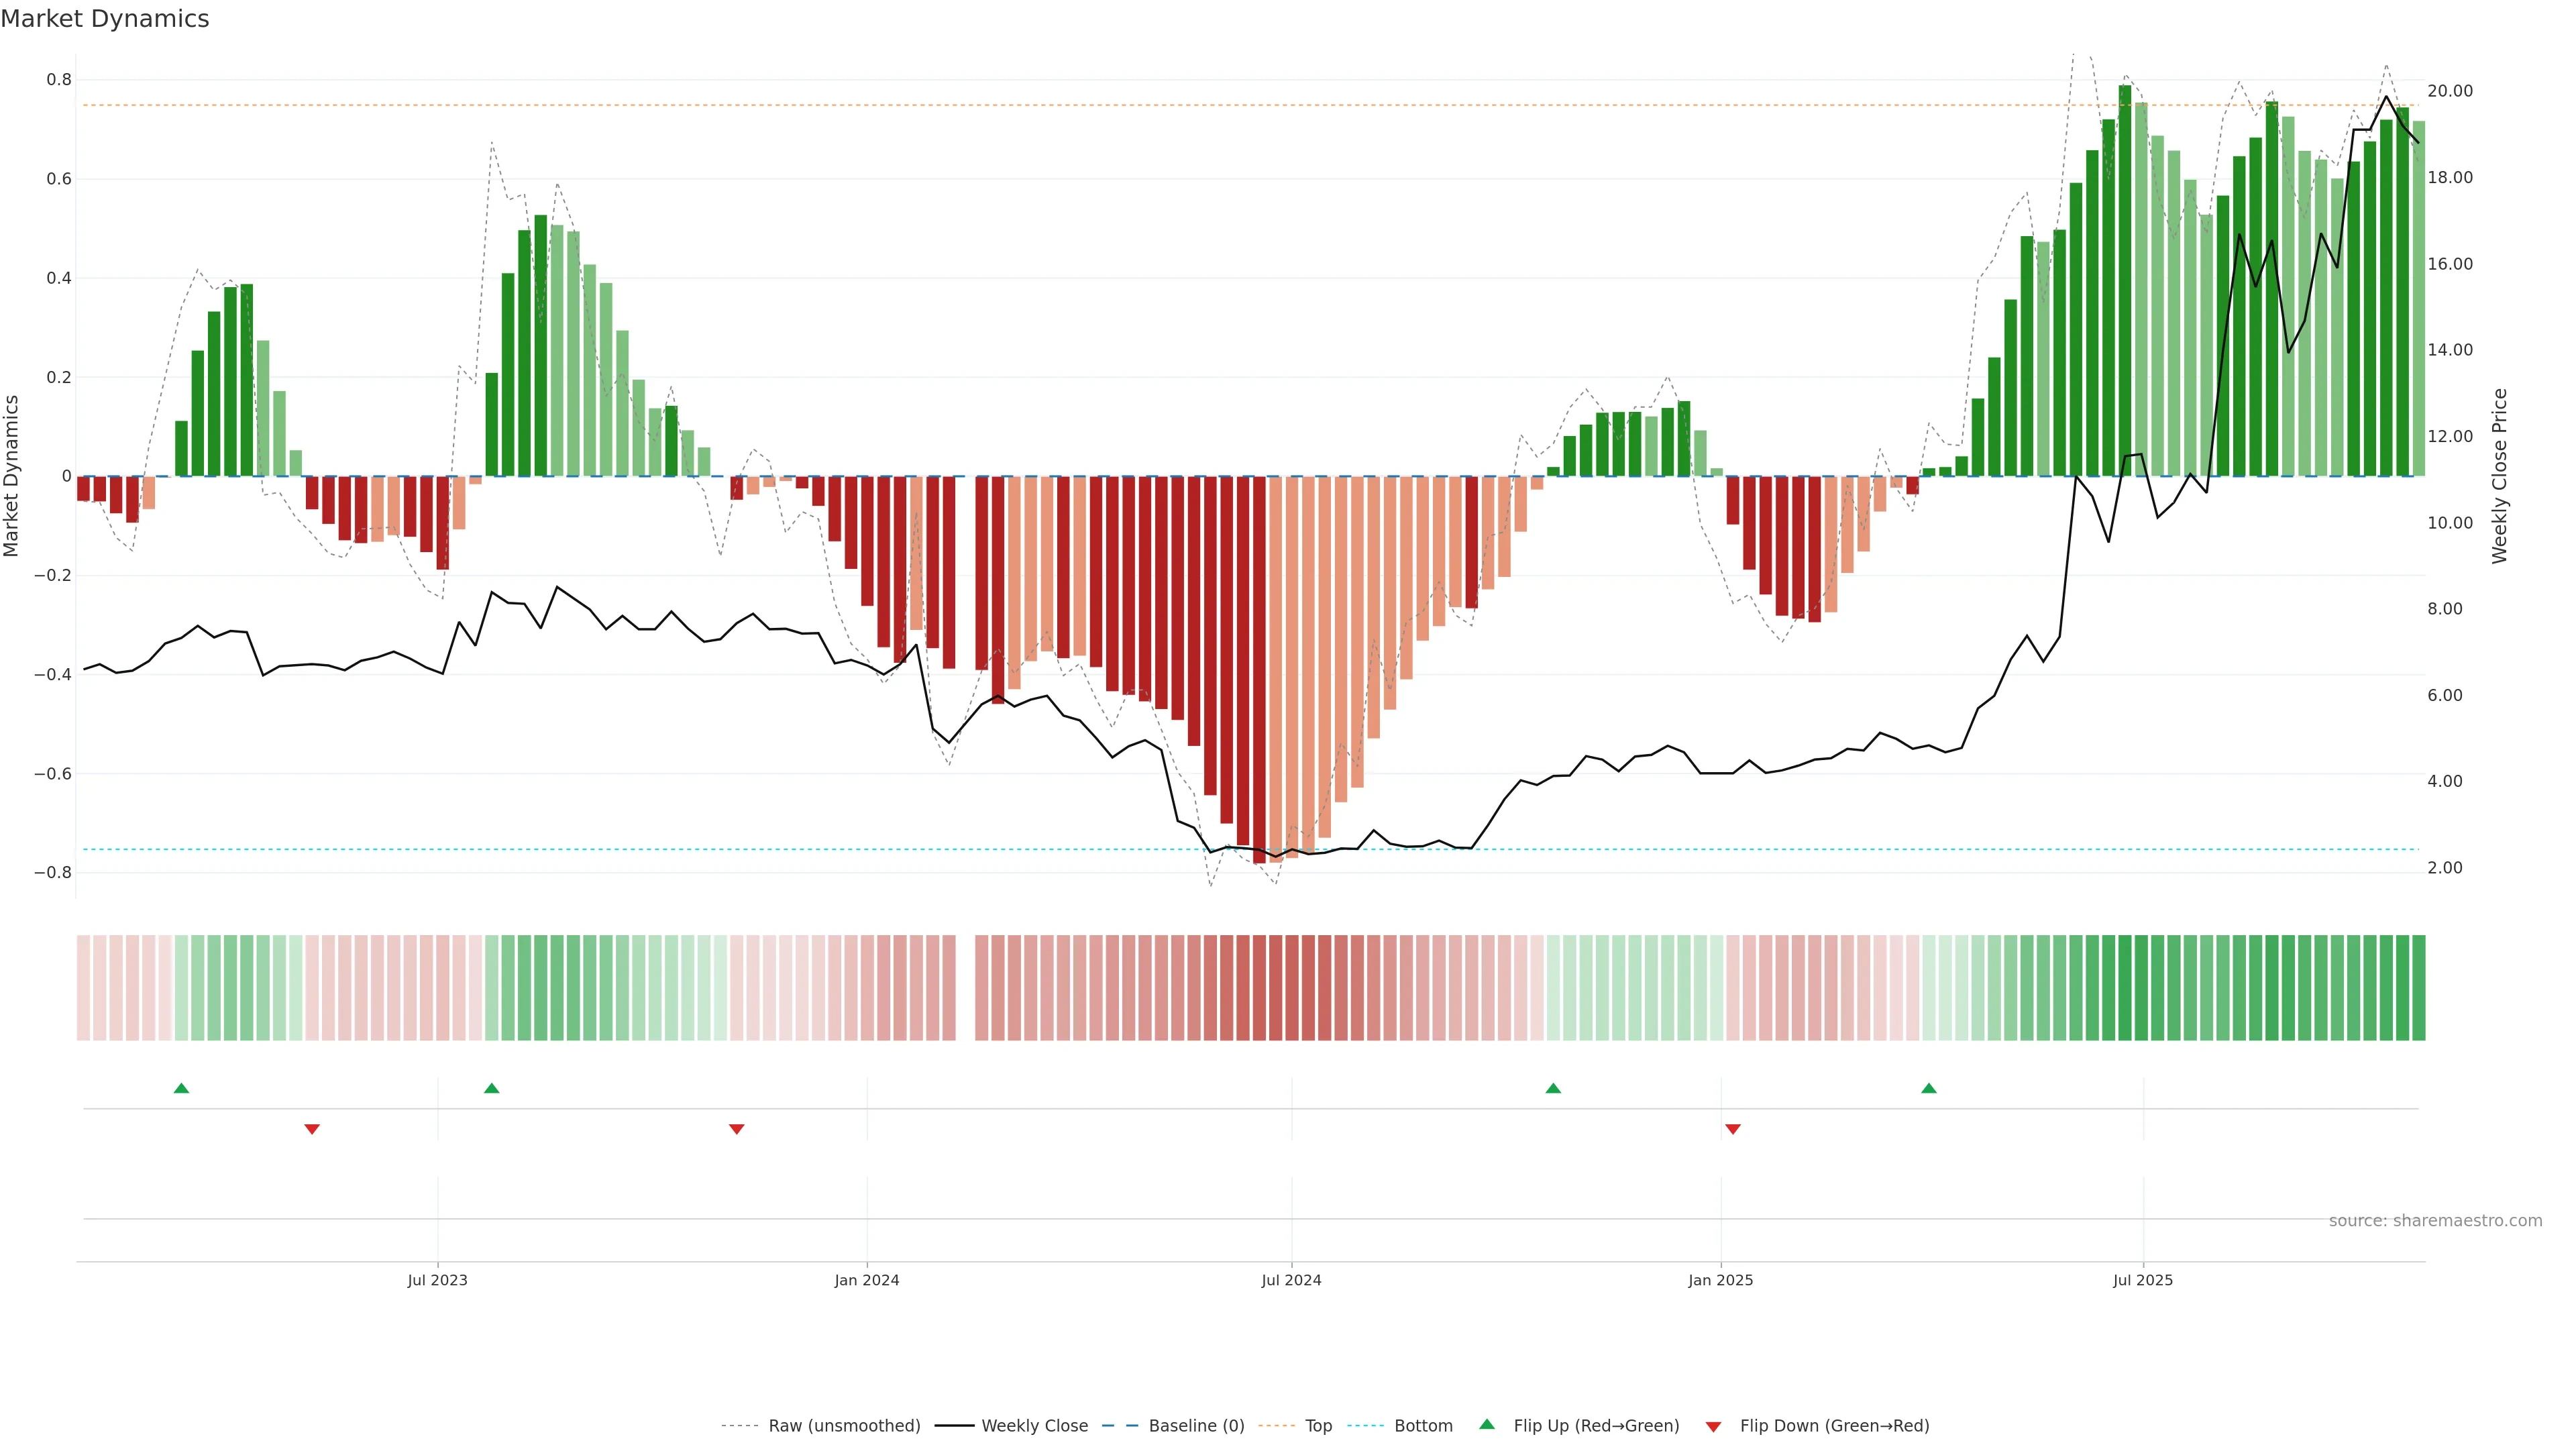Click the source: sharemaestro.com text
Viewport: 2576px width, 1449px height.
tap(2435, 1220)
